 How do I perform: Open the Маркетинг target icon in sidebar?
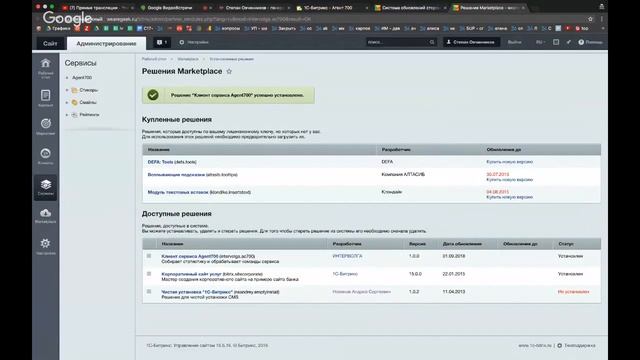[45, 123]
